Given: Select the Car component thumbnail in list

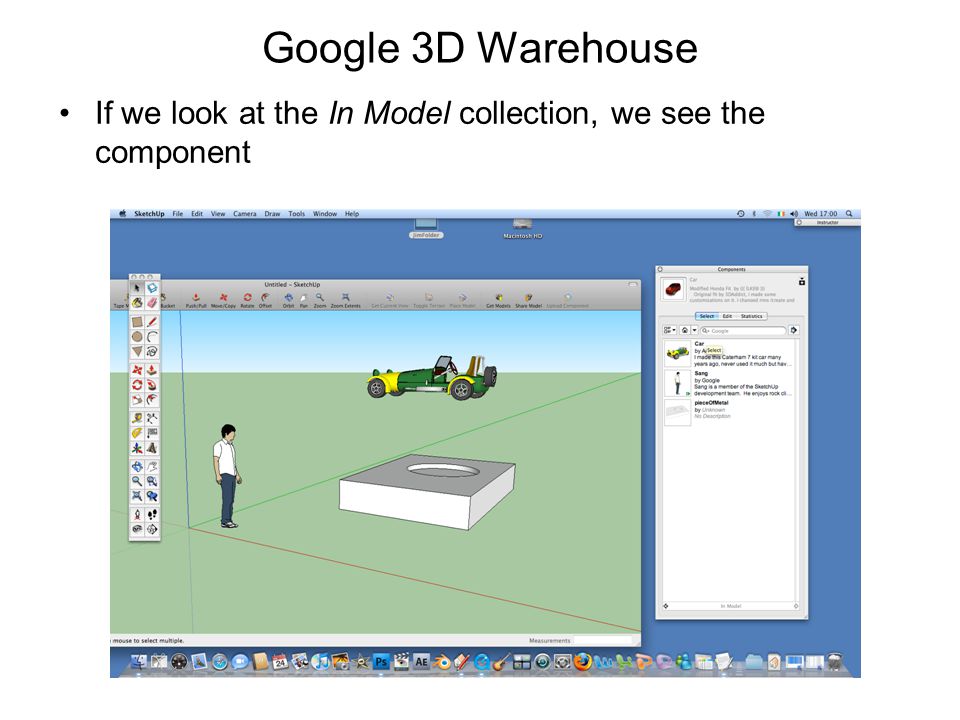Looking at the screenshot, I should click(x=677, y=352).
